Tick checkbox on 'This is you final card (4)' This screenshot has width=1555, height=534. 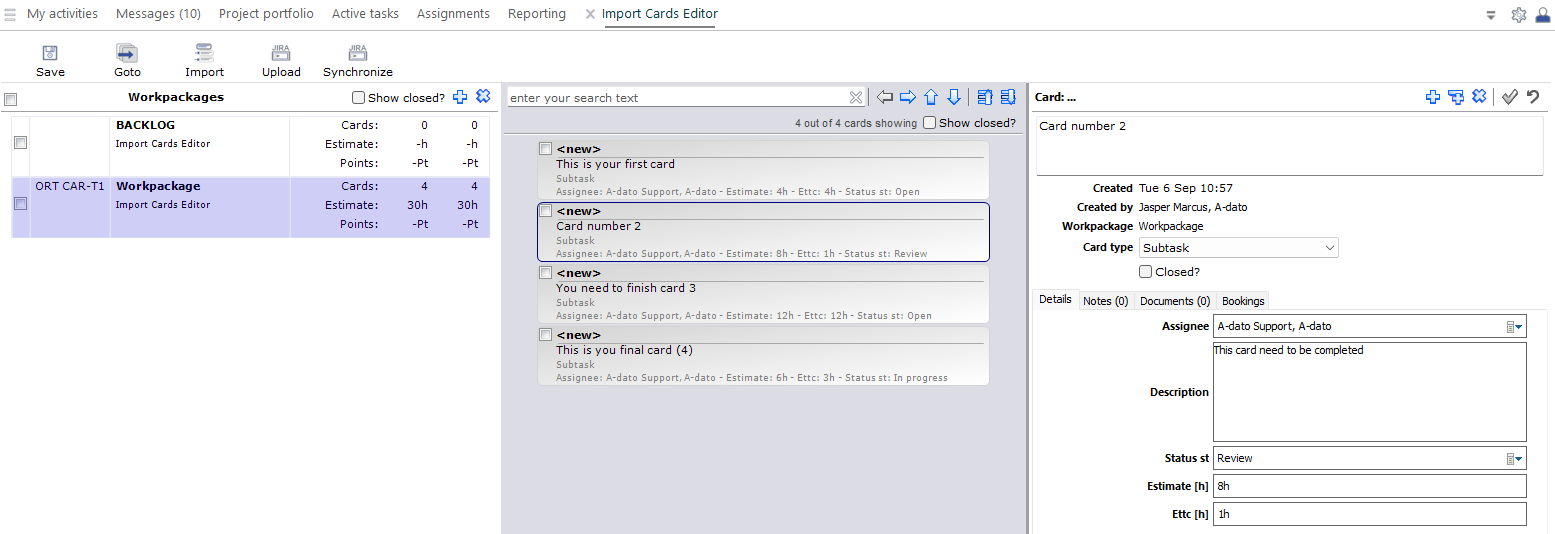click(545, 335)
